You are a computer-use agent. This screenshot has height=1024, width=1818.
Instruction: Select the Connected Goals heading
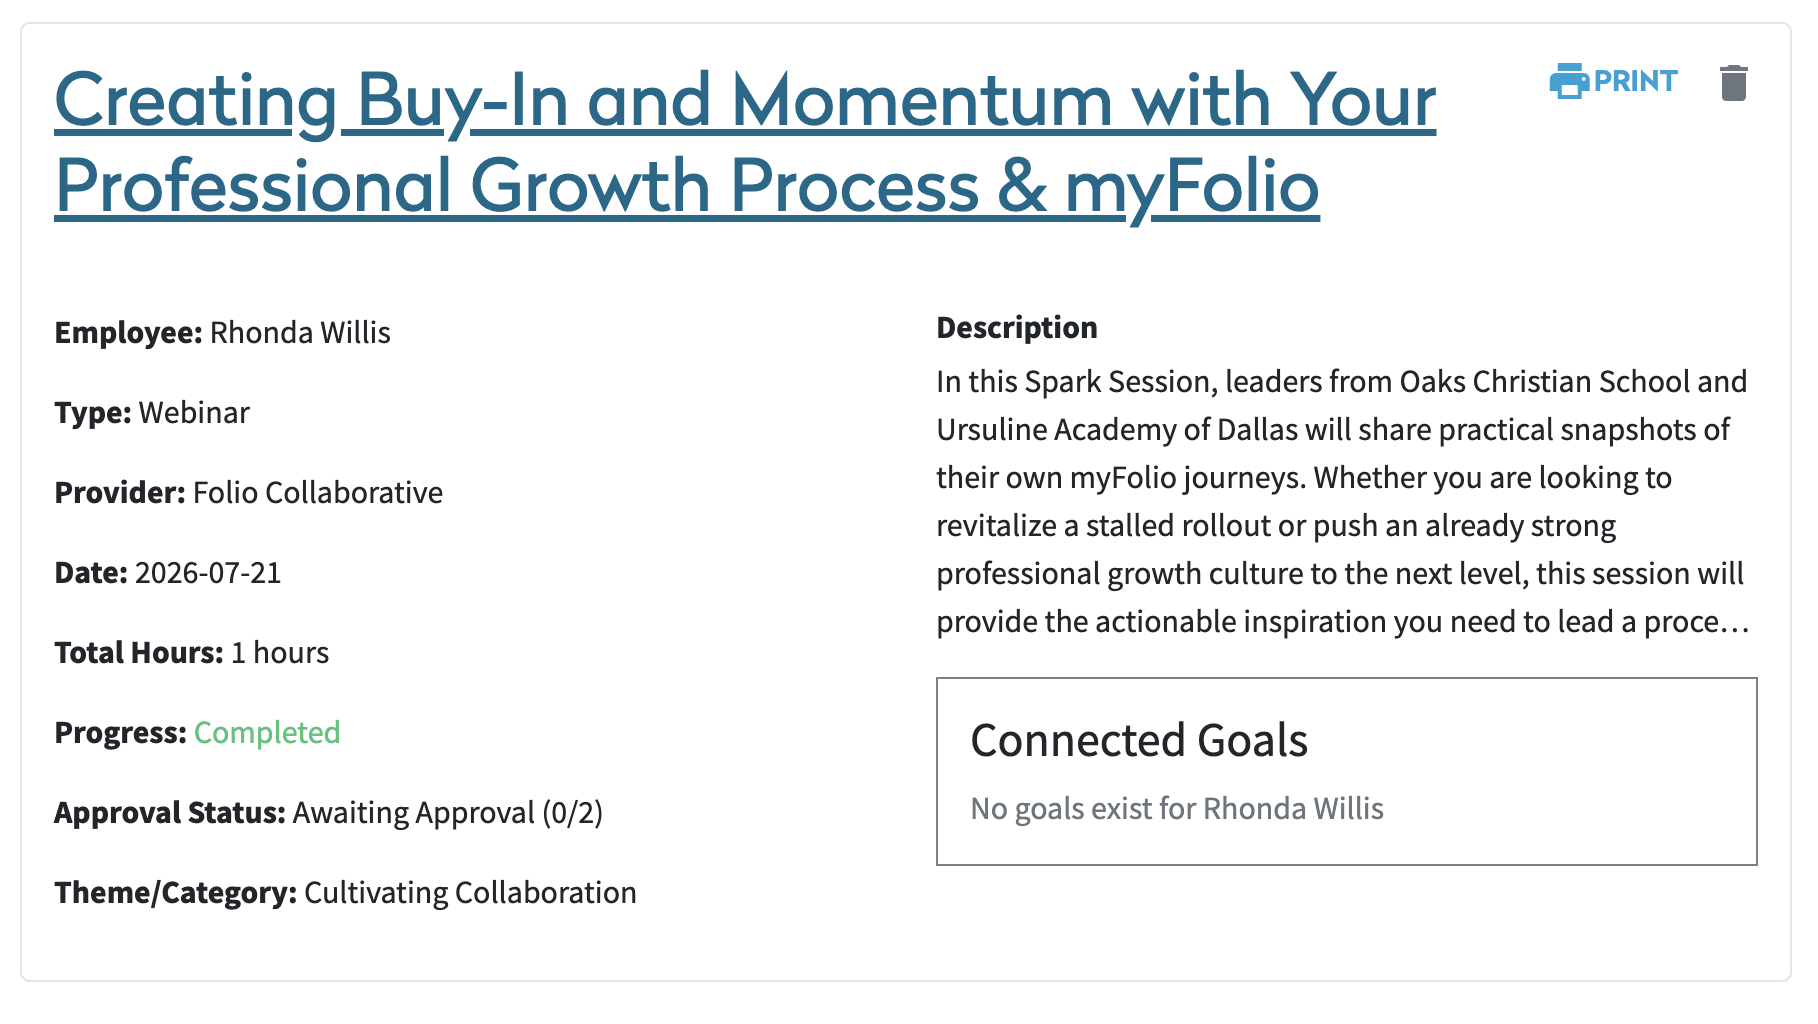pos(1139,740)
